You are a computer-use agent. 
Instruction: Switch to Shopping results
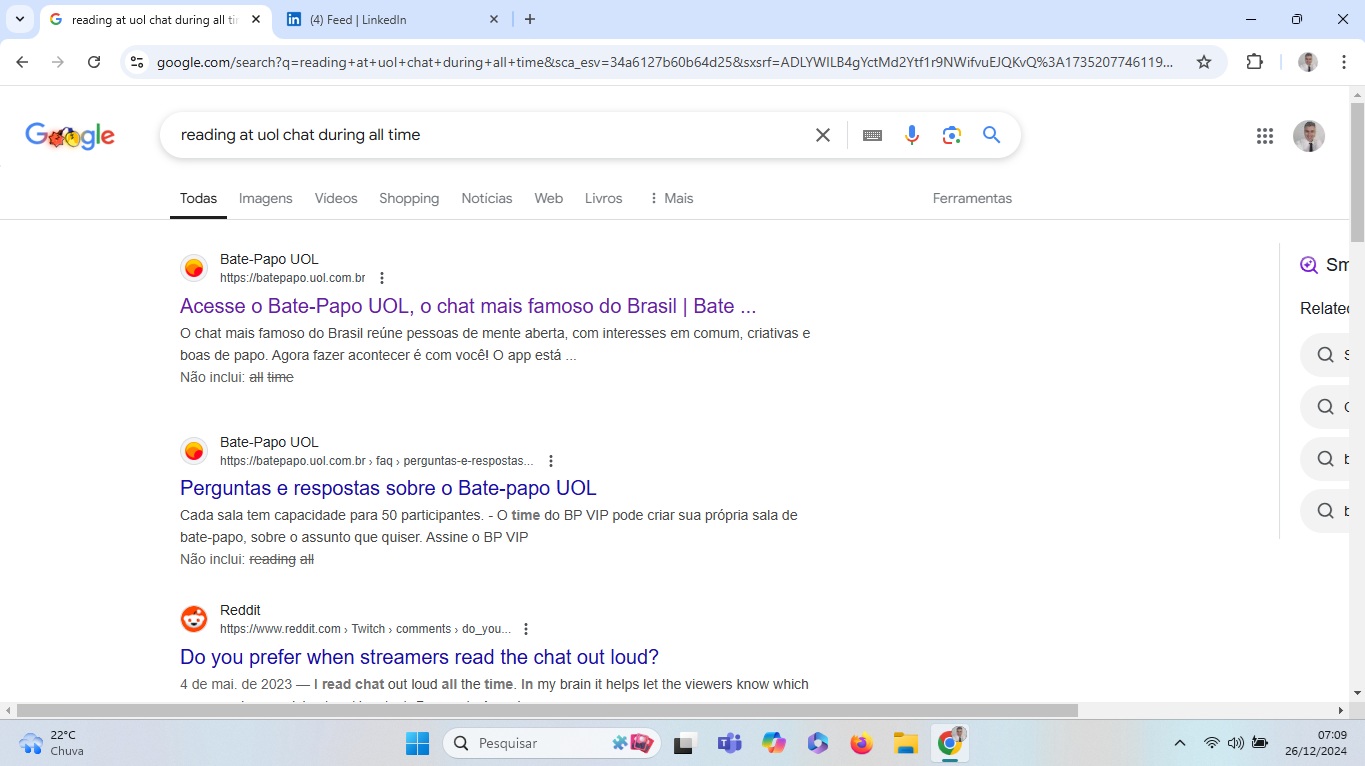pyautogui.click(x=409, y=198)
